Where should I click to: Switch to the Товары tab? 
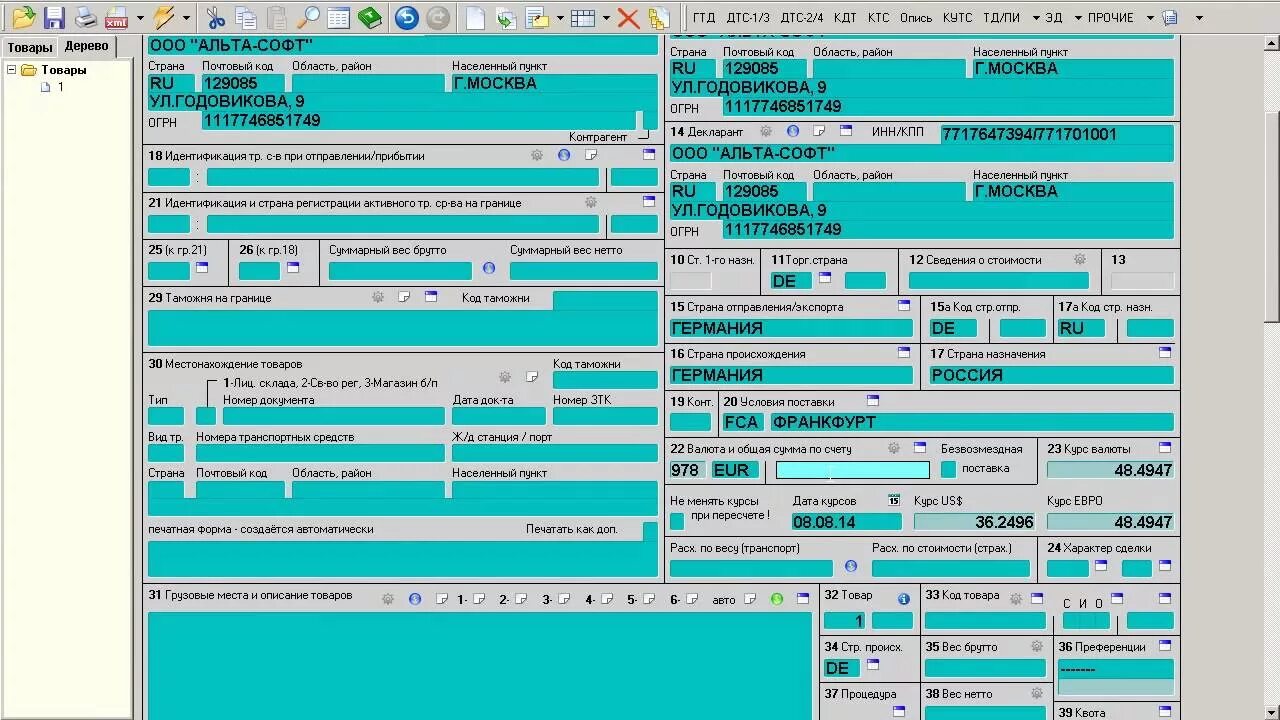pos(29,47)
